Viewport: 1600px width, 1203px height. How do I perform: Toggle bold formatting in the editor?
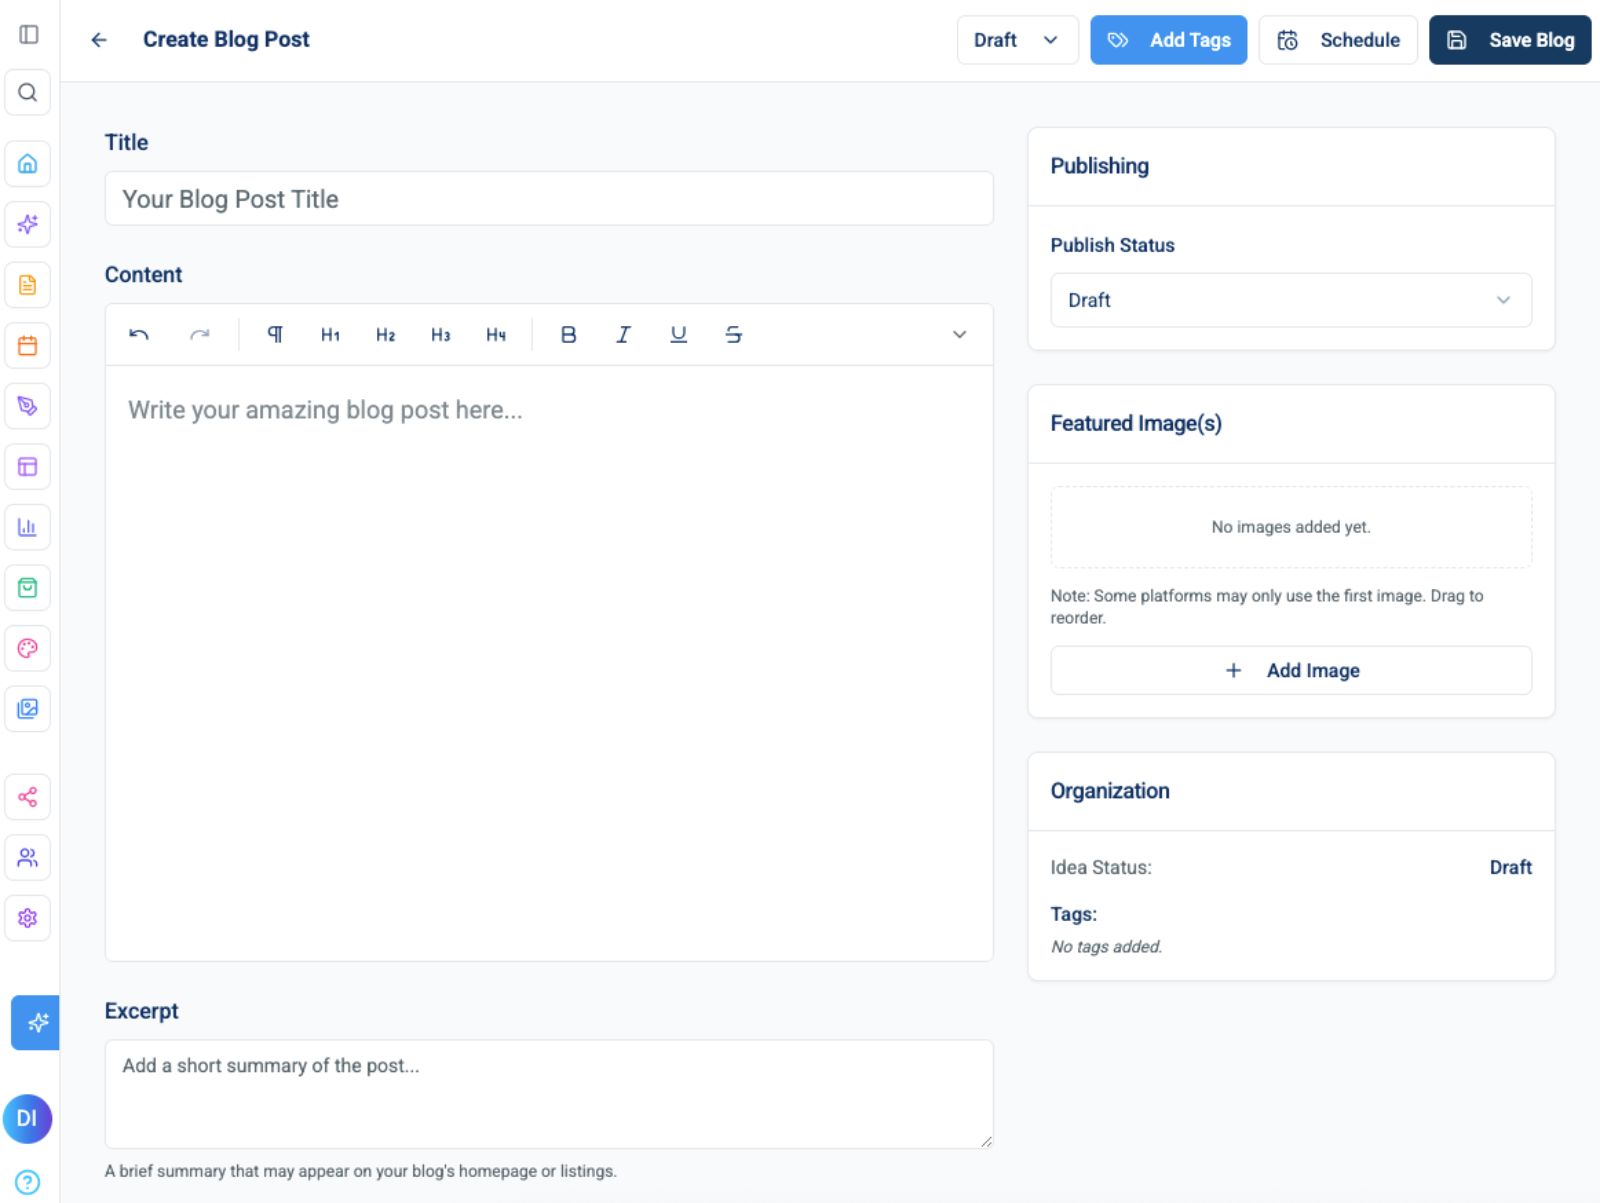(568, 334)
